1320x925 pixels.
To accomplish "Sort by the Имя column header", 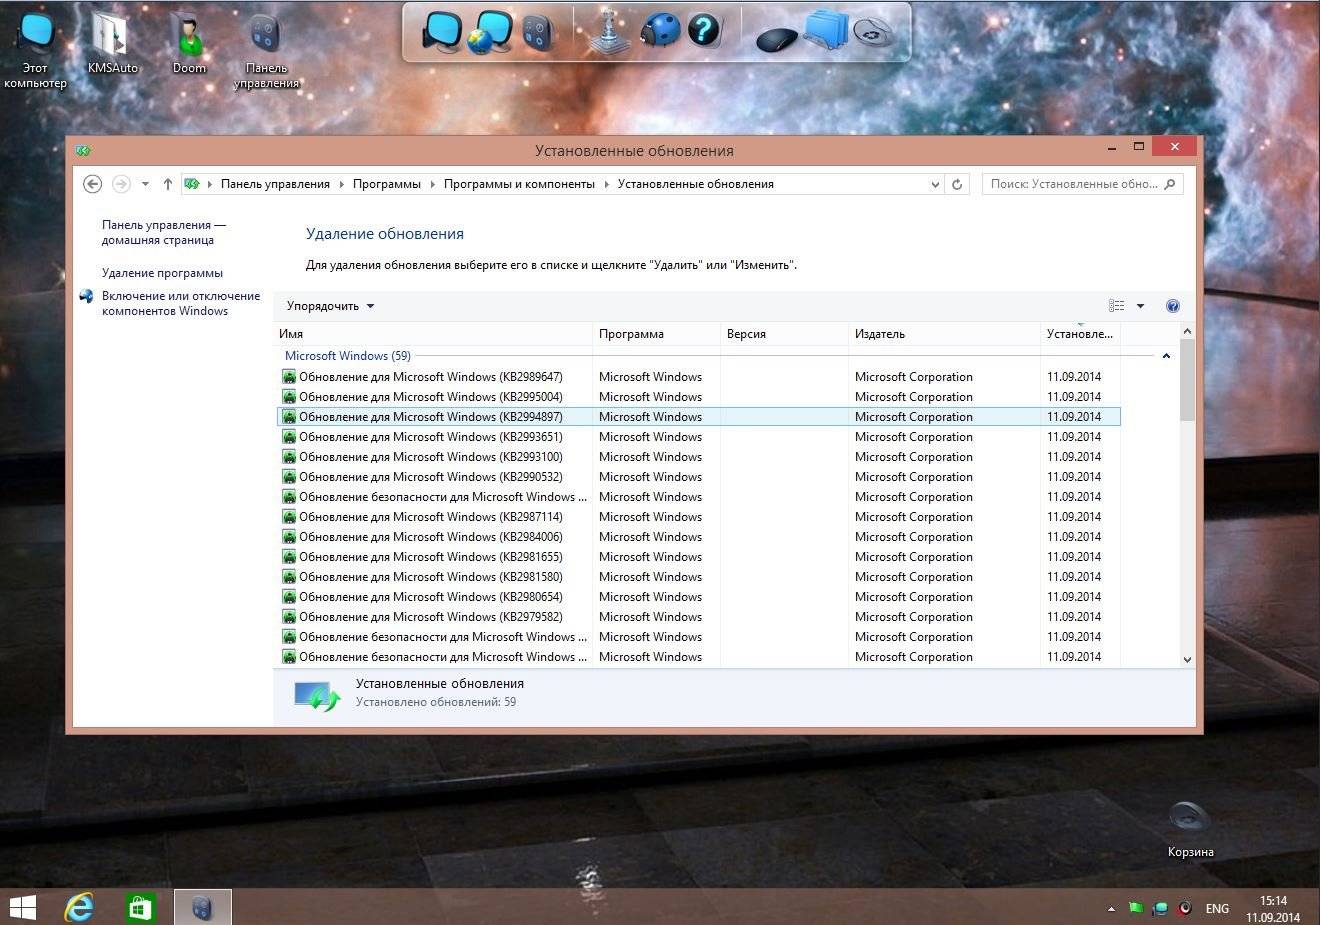I will tap(291, 334).
